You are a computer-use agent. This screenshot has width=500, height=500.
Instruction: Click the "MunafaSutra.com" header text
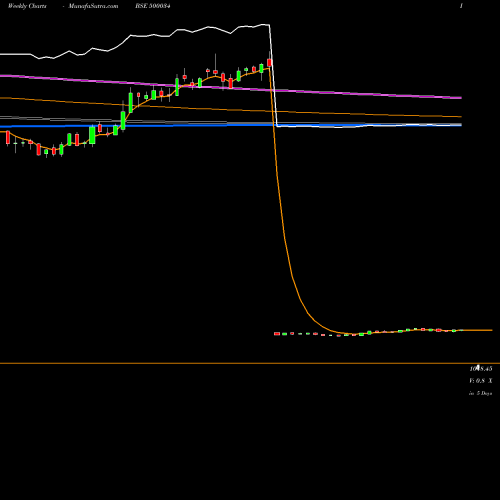[x=93, y=6]
